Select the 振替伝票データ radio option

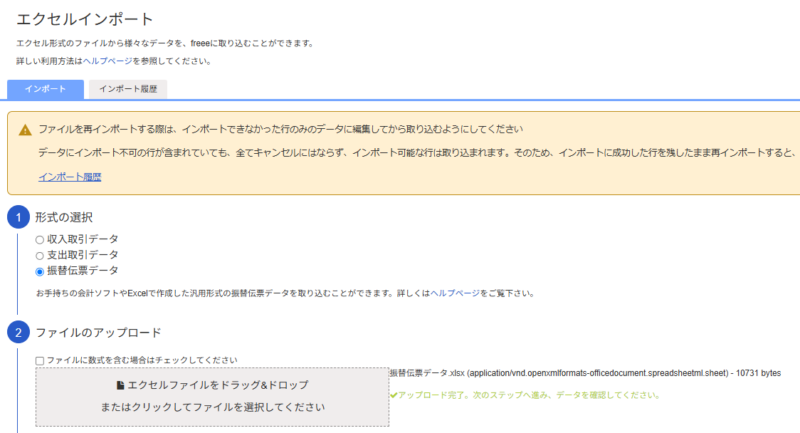[39, 271]
